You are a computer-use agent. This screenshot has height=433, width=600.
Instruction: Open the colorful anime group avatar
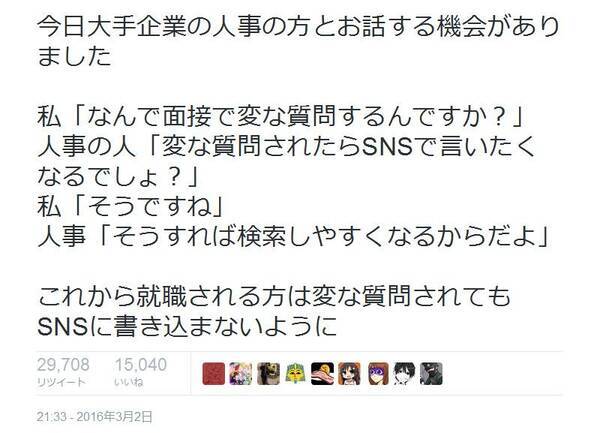point(241,373)
